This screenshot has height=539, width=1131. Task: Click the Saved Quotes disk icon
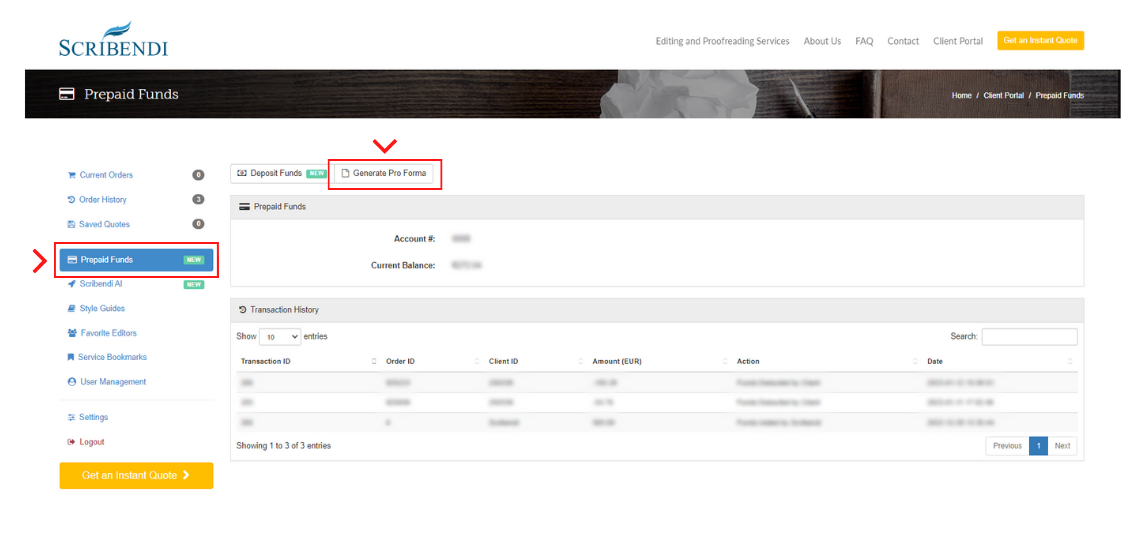click(x=71, y=224)
